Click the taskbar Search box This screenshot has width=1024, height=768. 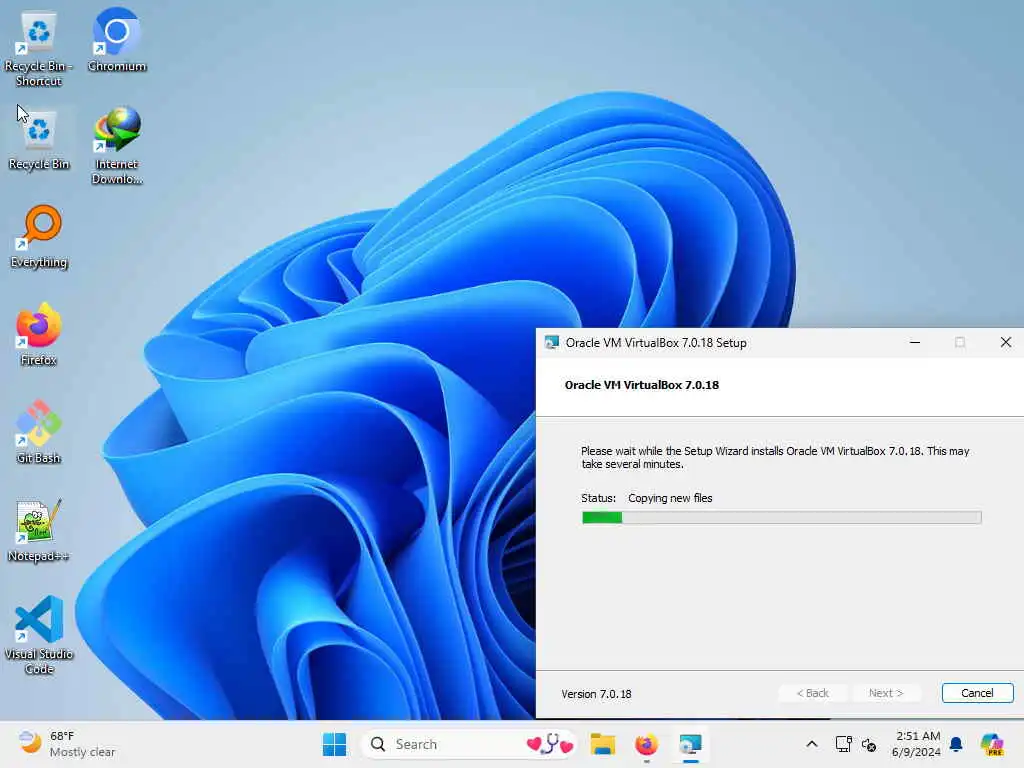point(468,744)
